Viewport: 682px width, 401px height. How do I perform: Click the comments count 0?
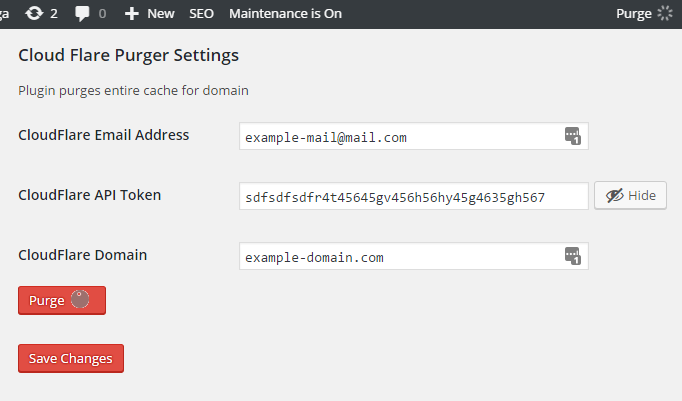coord(102,14)
